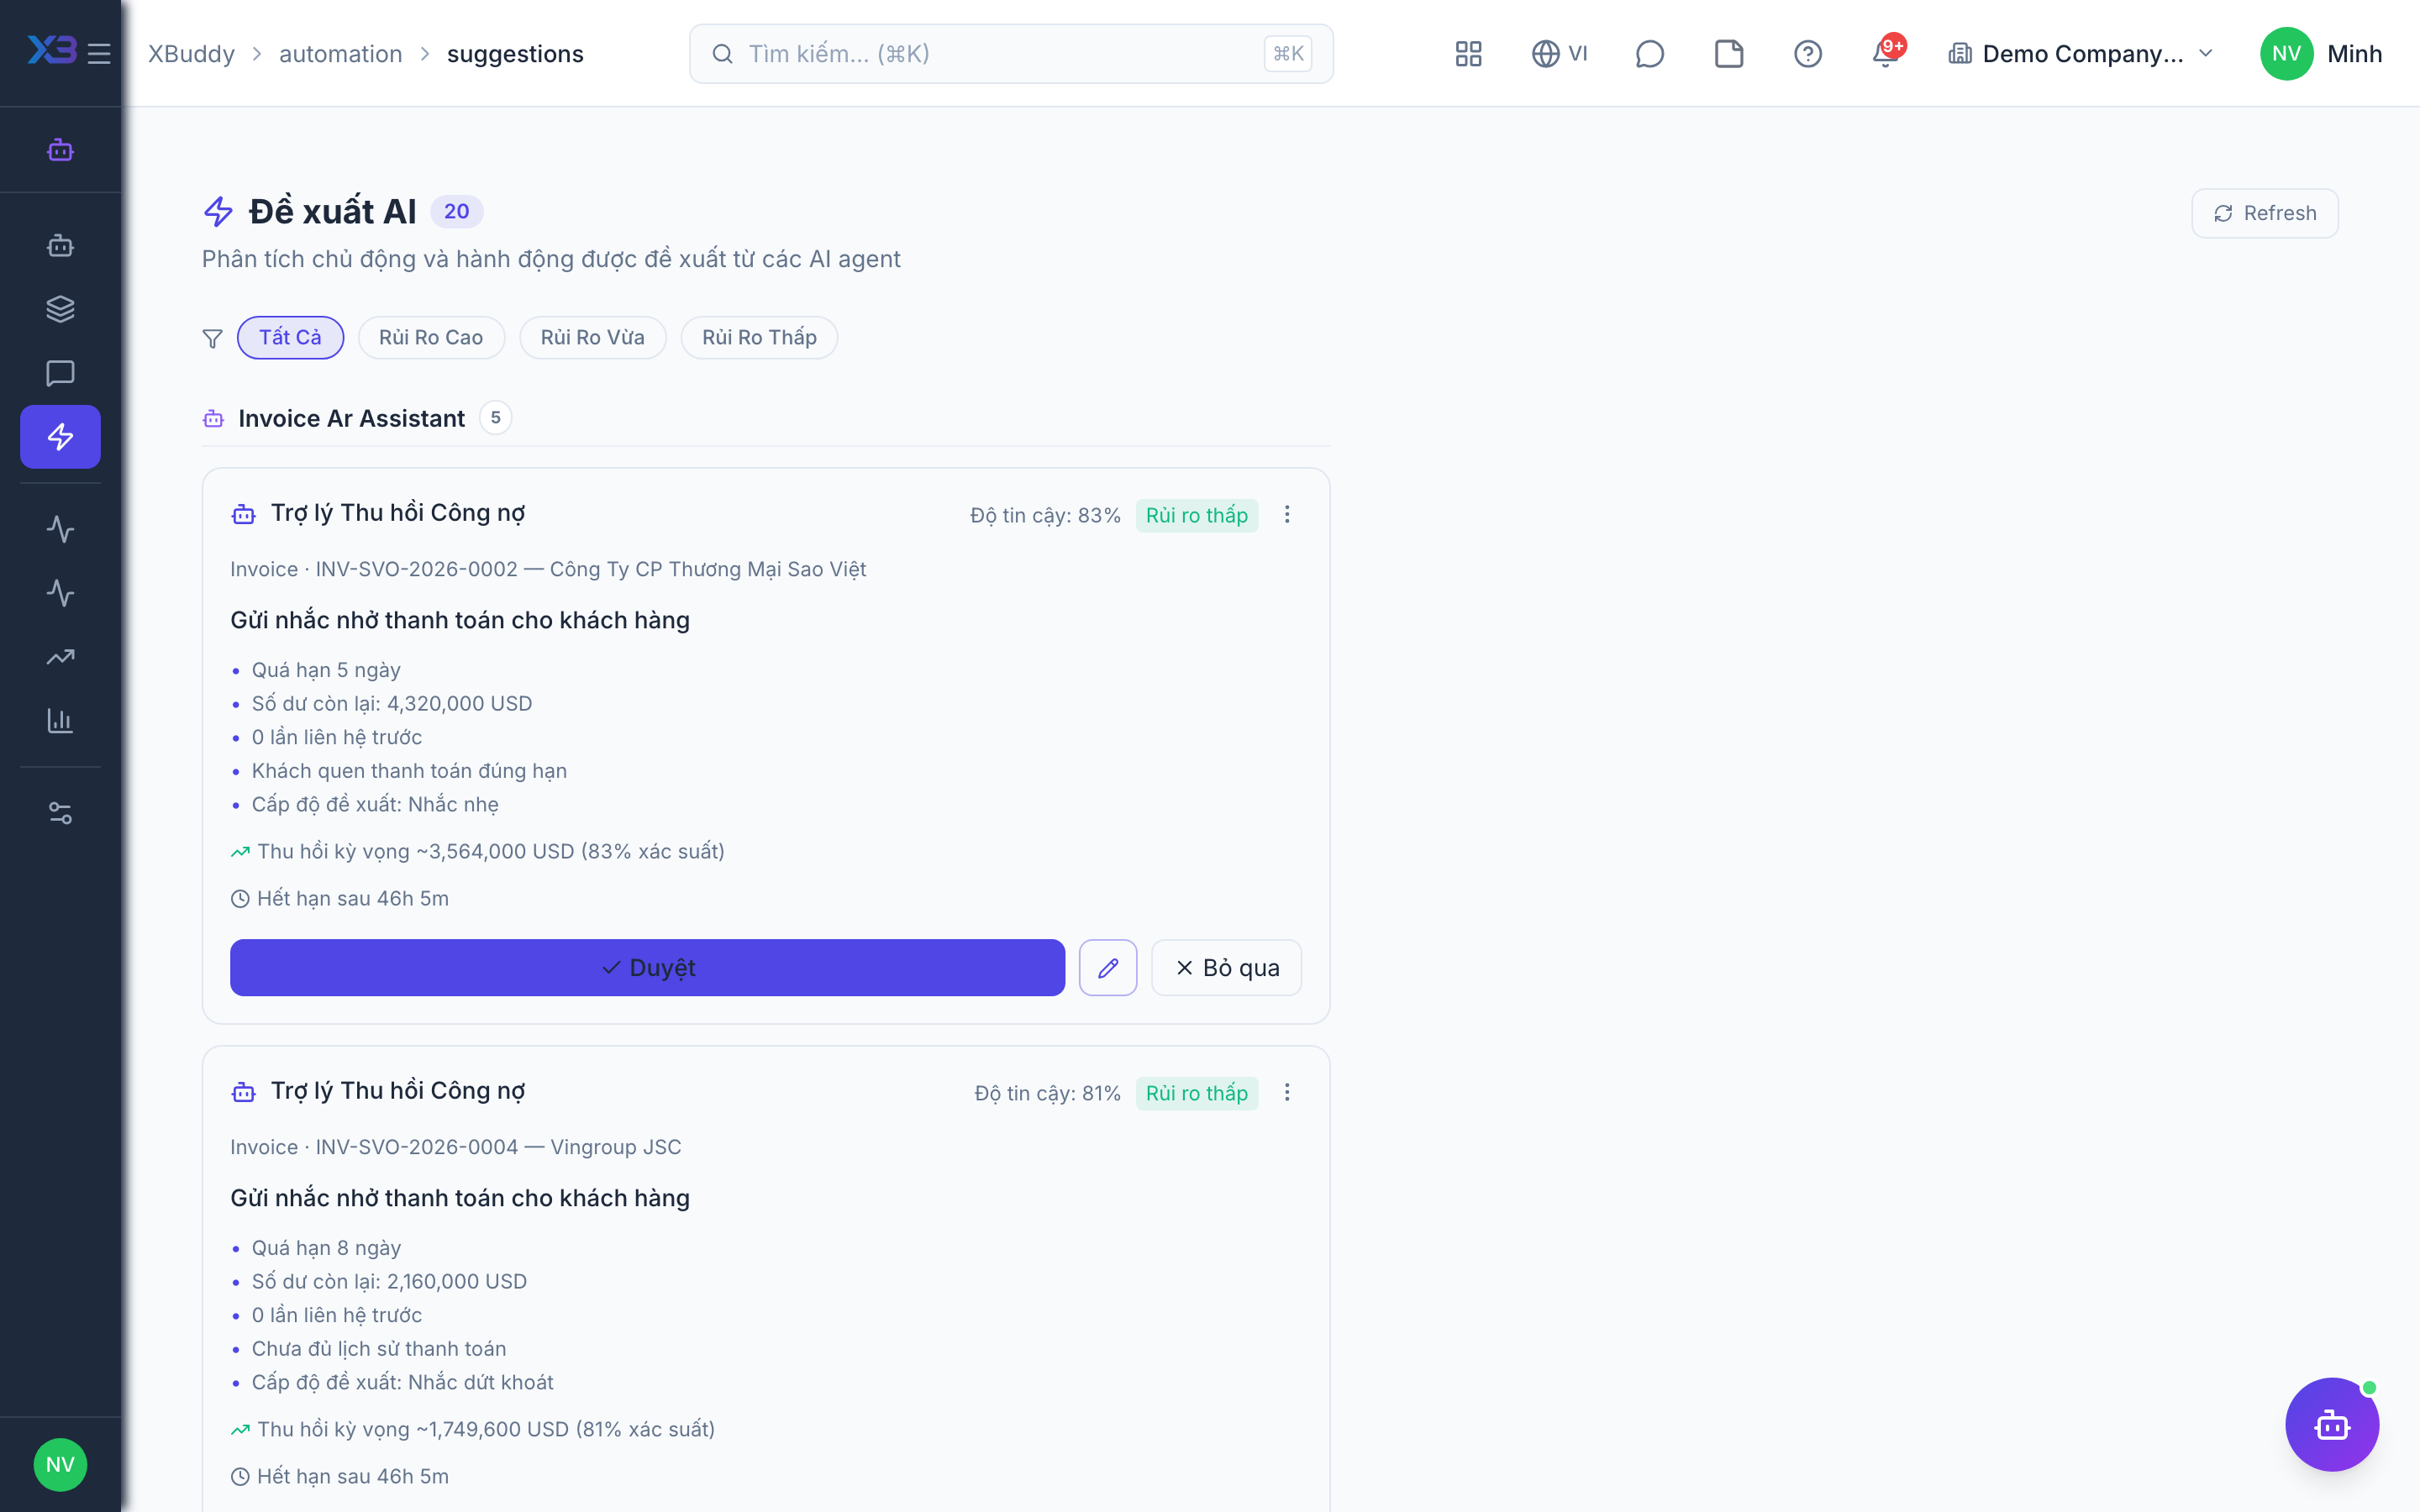Image resolution: width=2420 pixels, height=1512 pixels.
Task: Open the VI language selector
Action: 1559,53
